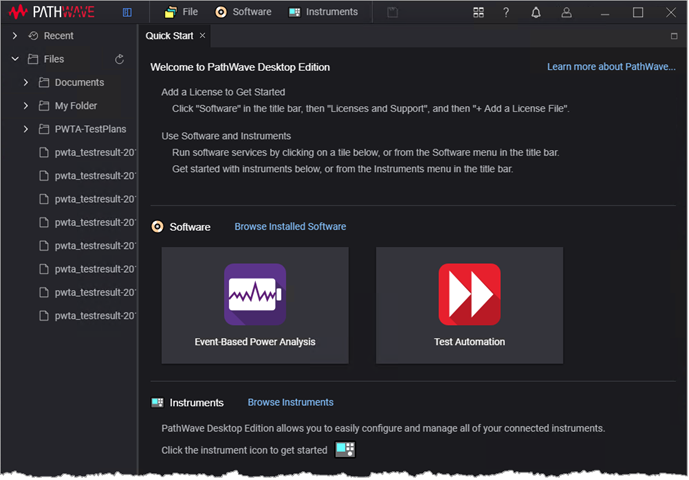Expand the My Folder node
The height and width of the screenshot is (480, 689).
pyautogui.click(x=26, y=105)
